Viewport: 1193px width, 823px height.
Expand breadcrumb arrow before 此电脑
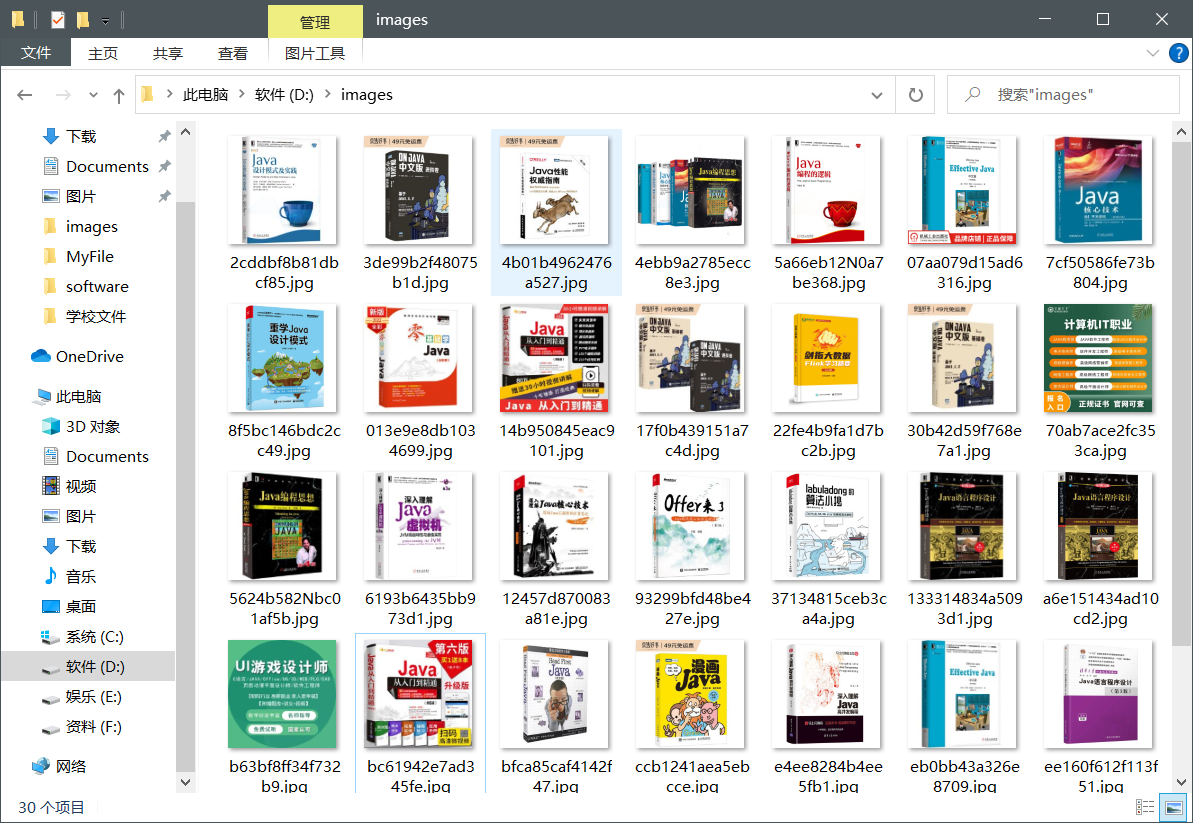pos(169,94)
